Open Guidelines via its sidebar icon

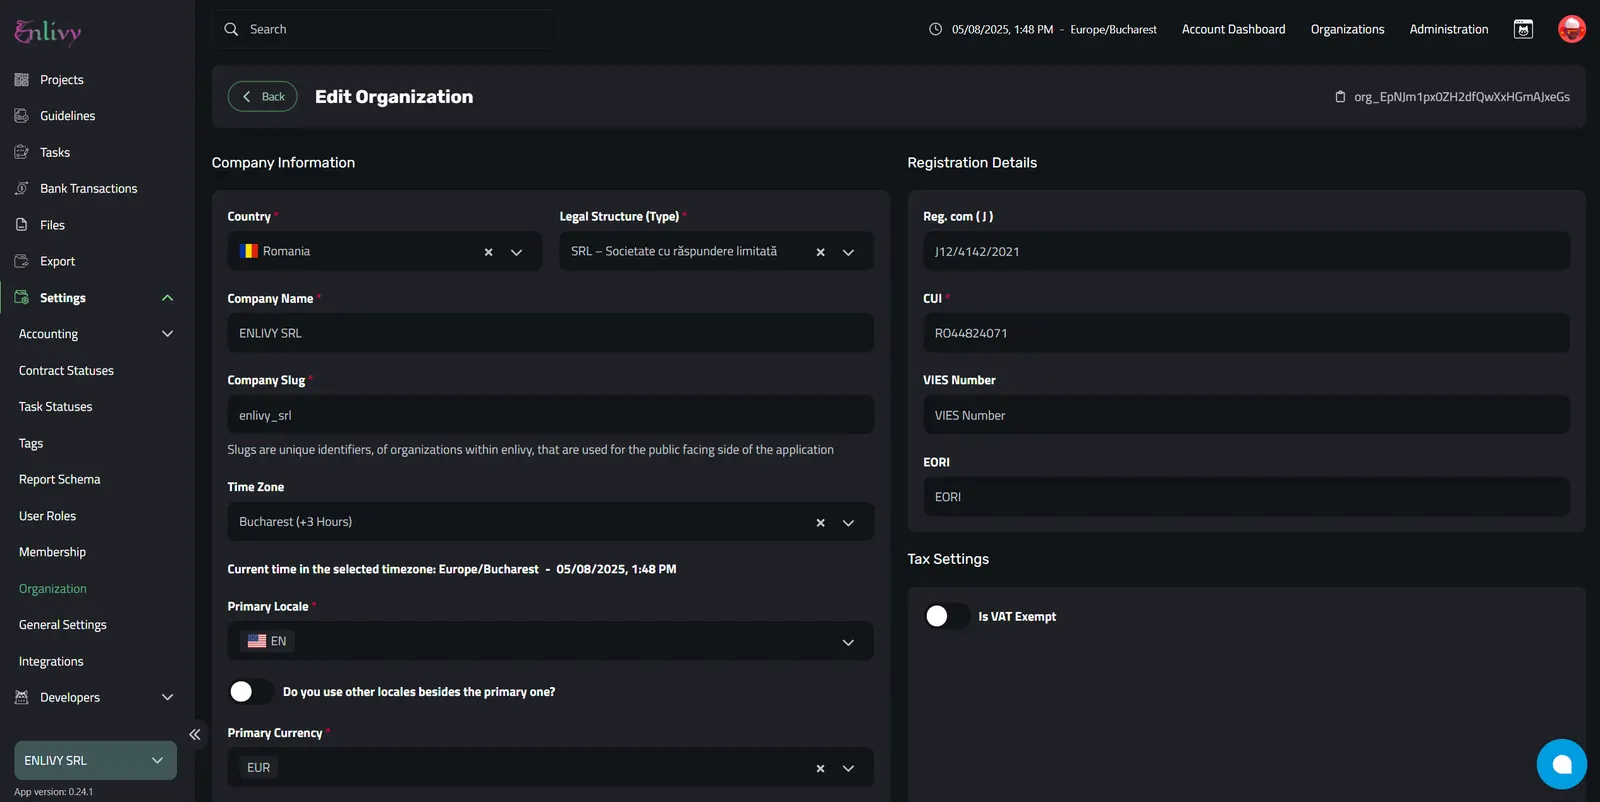[x=22, y=116]
